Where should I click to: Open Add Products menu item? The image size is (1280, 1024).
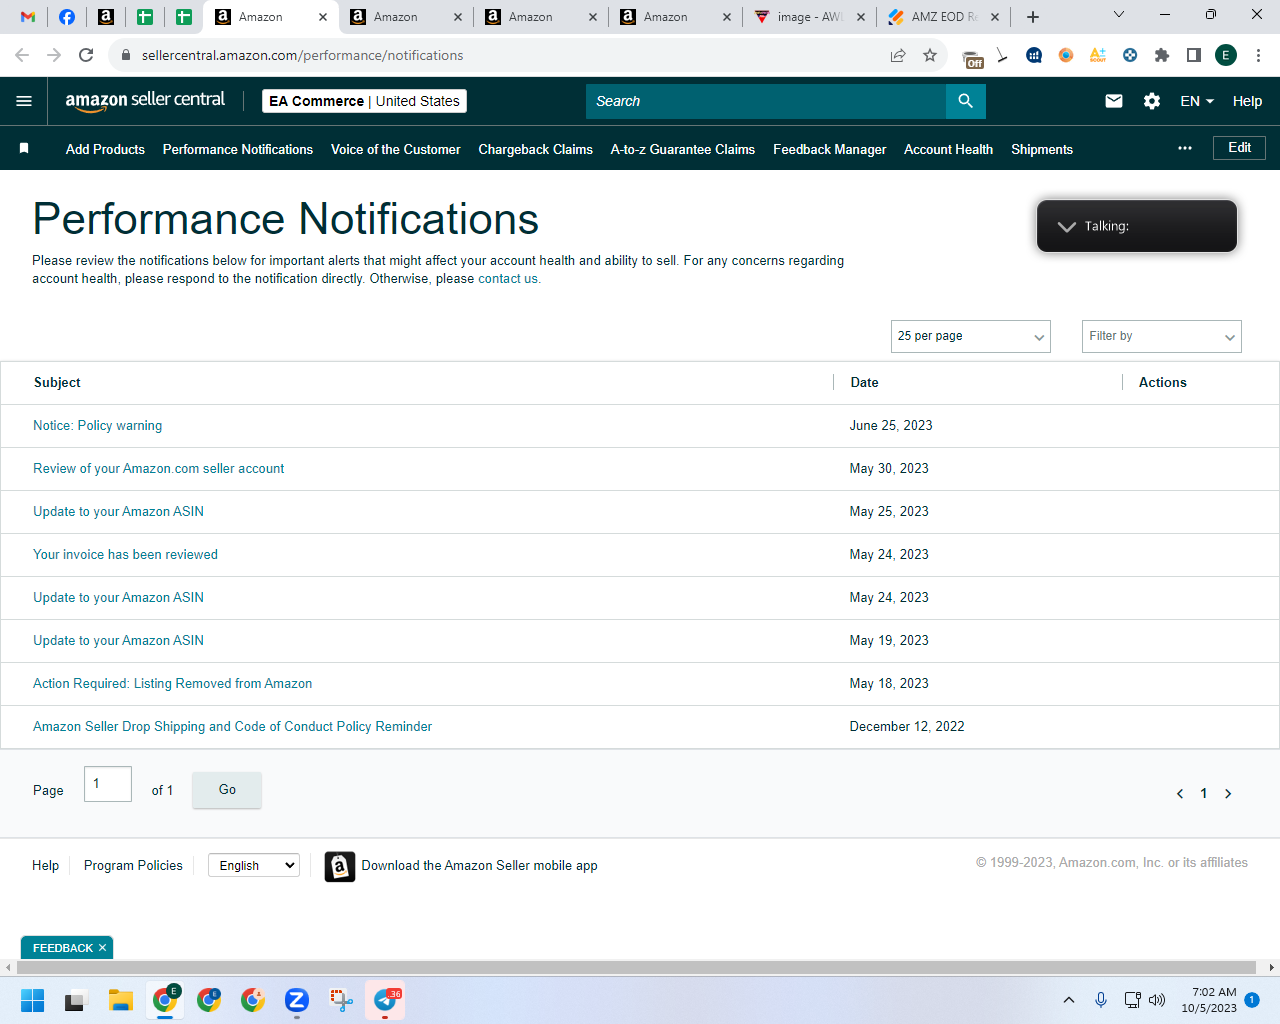[105, 149]
